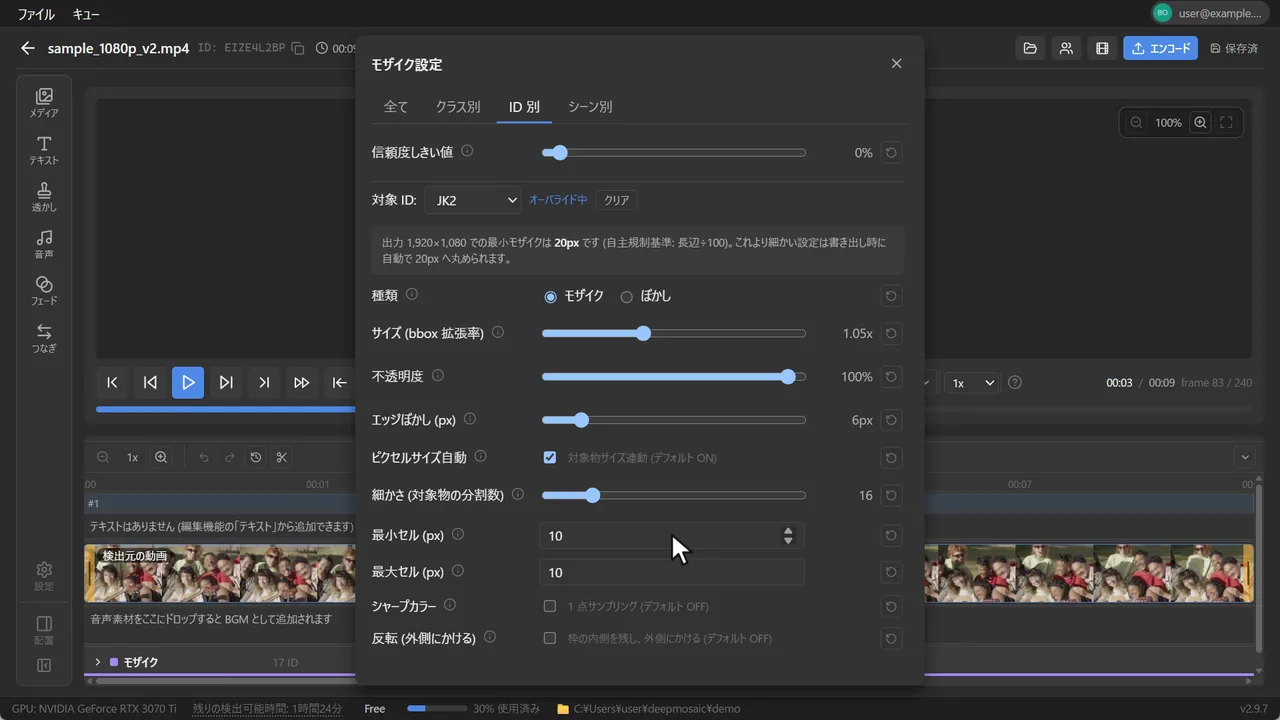The height and width of the screenshot is (720, 1280).
Task: Reset the 不透明度 value
Action: click(892, 377)
